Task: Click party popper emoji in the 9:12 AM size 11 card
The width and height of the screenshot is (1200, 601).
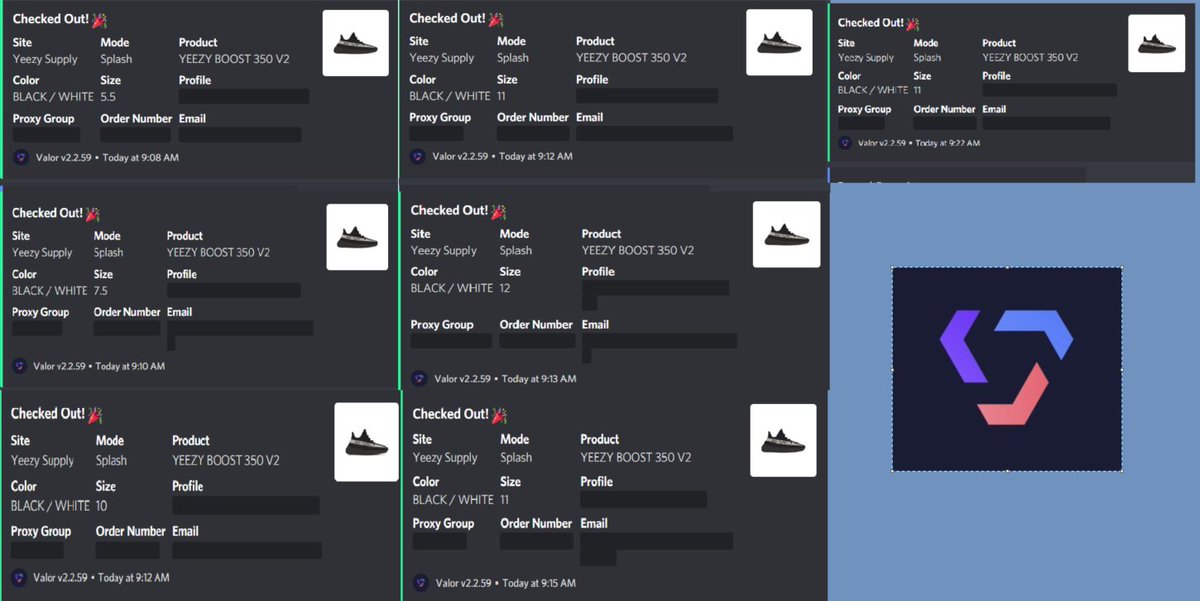Action: point(495,19)
